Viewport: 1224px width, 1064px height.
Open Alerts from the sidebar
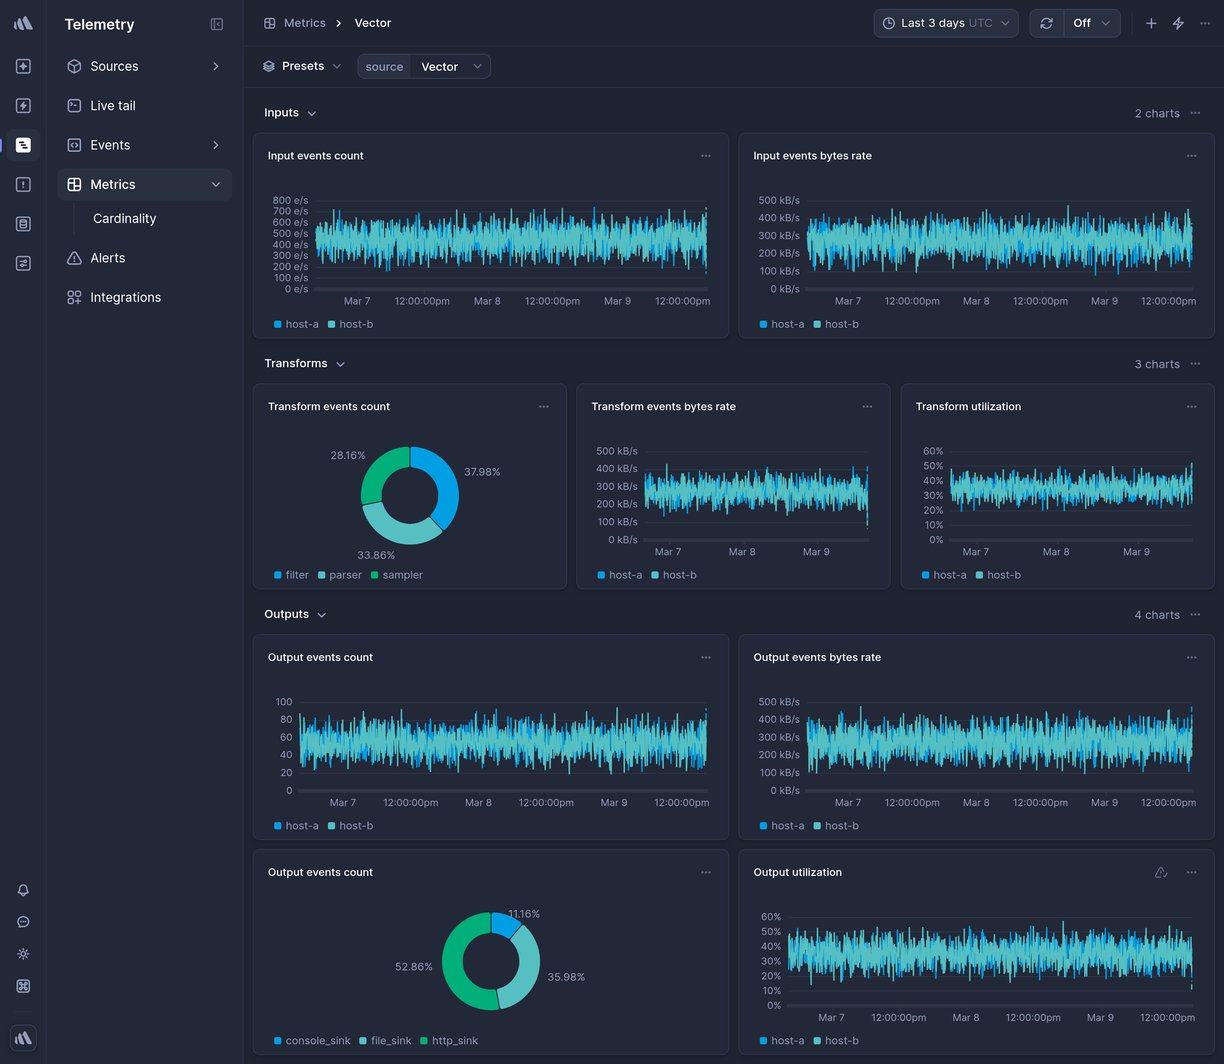tap(106, 258)
